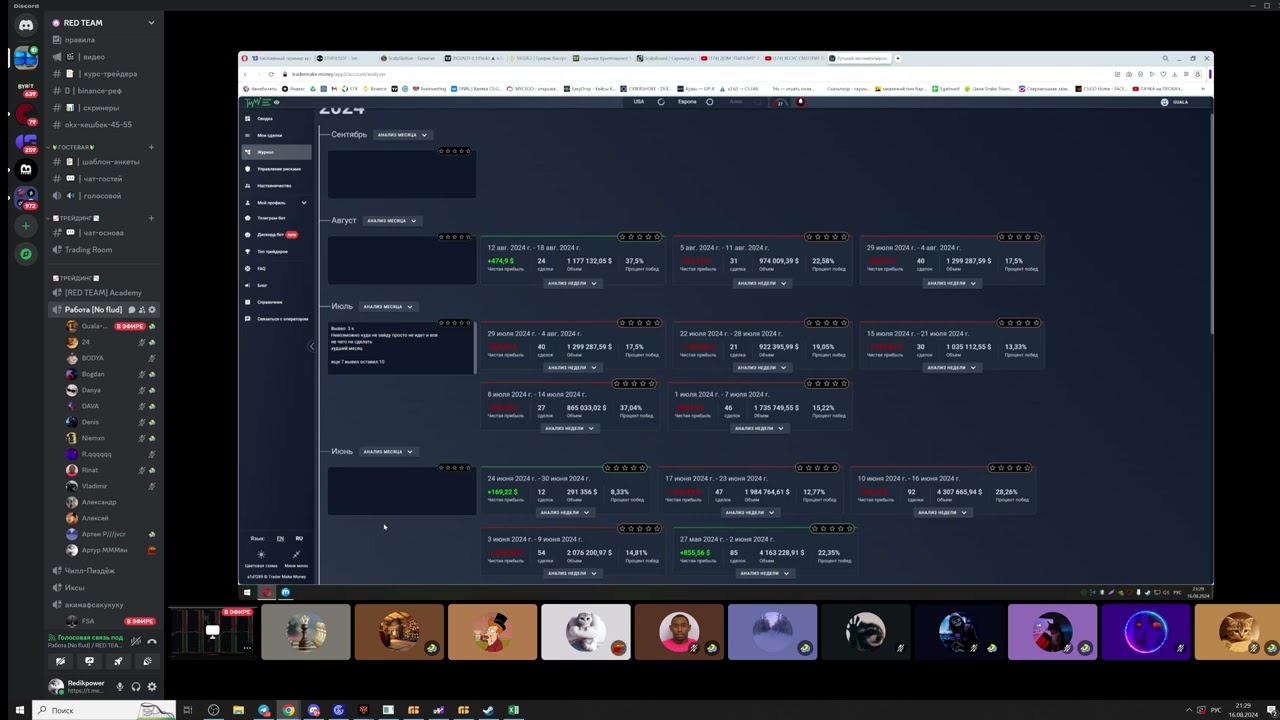Image resolution: width=1280 pixels, height=720 pixels.
Task: Open the скринеры channel
Action: coord(100,108)
